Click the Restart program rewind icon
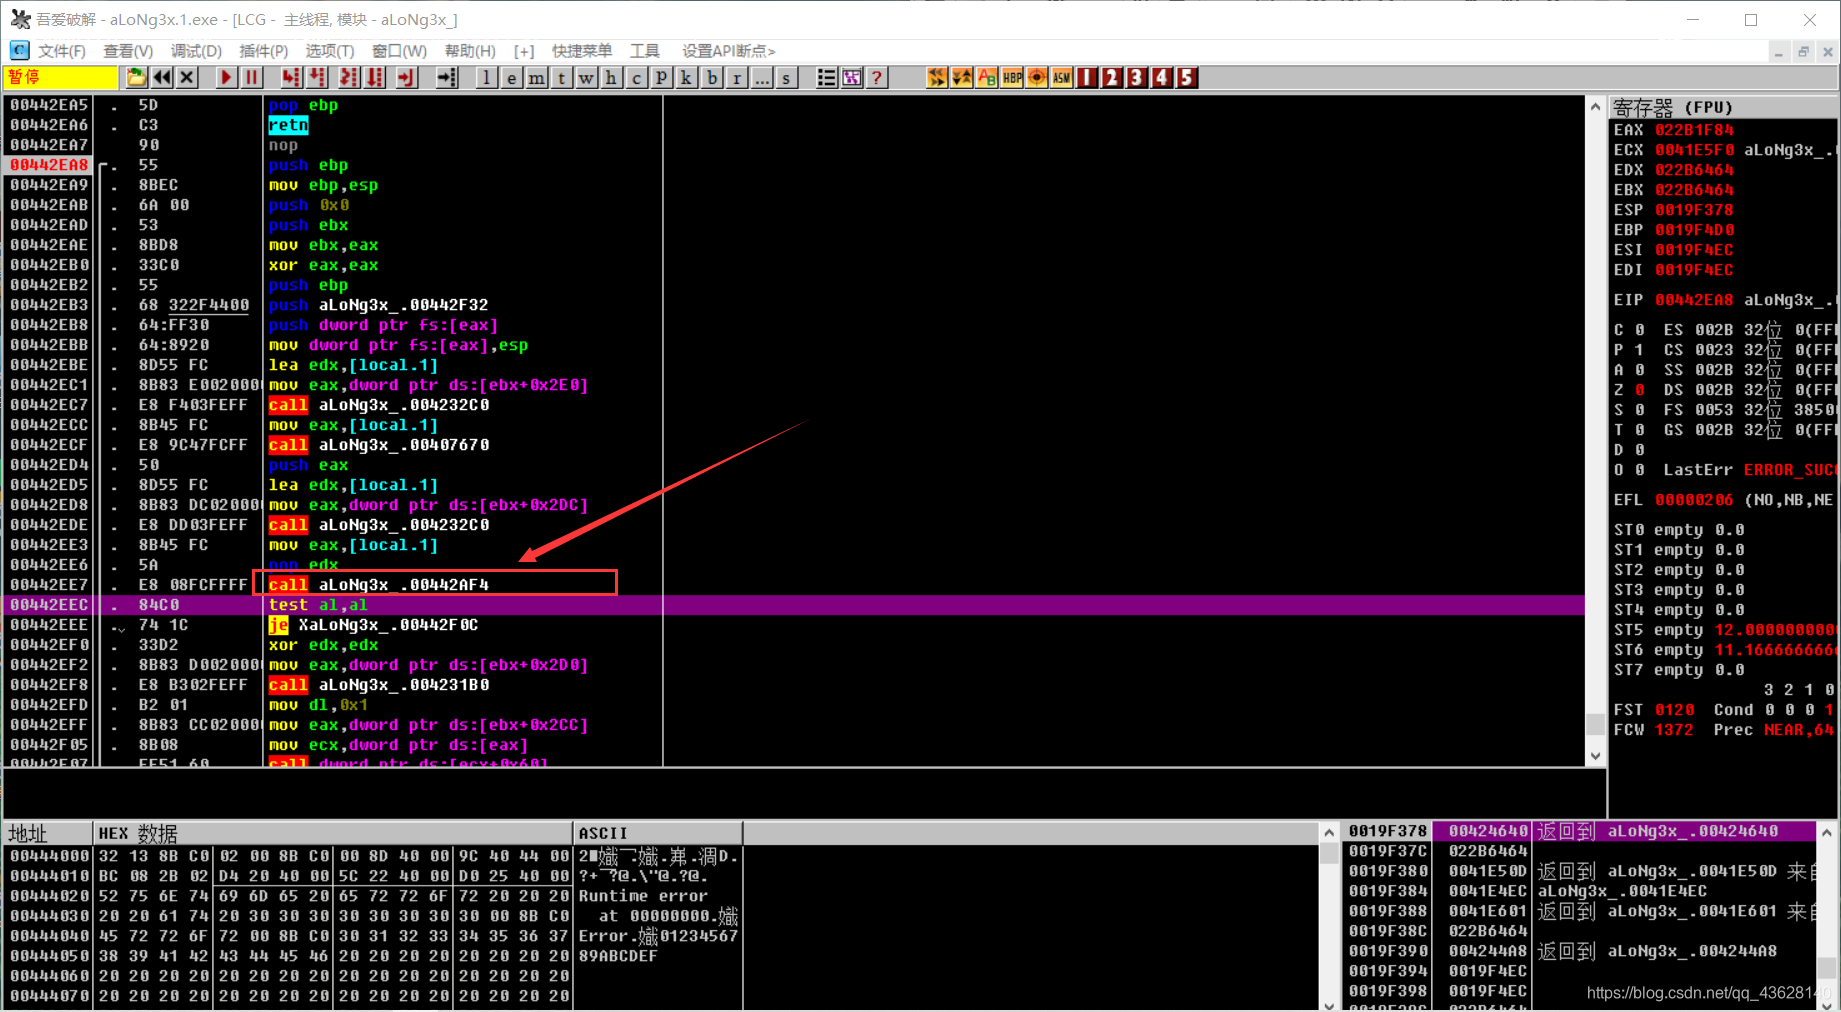This screenshot has width=1841, height=1012. [162, 78]
